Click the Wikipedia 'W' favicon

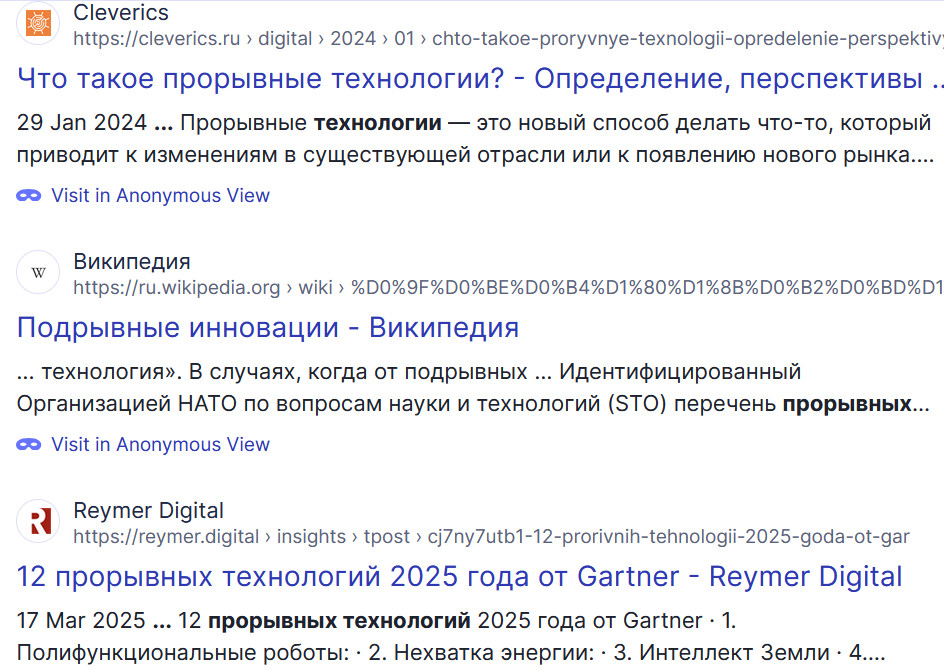pyautogui.click(x=38, y=272)
